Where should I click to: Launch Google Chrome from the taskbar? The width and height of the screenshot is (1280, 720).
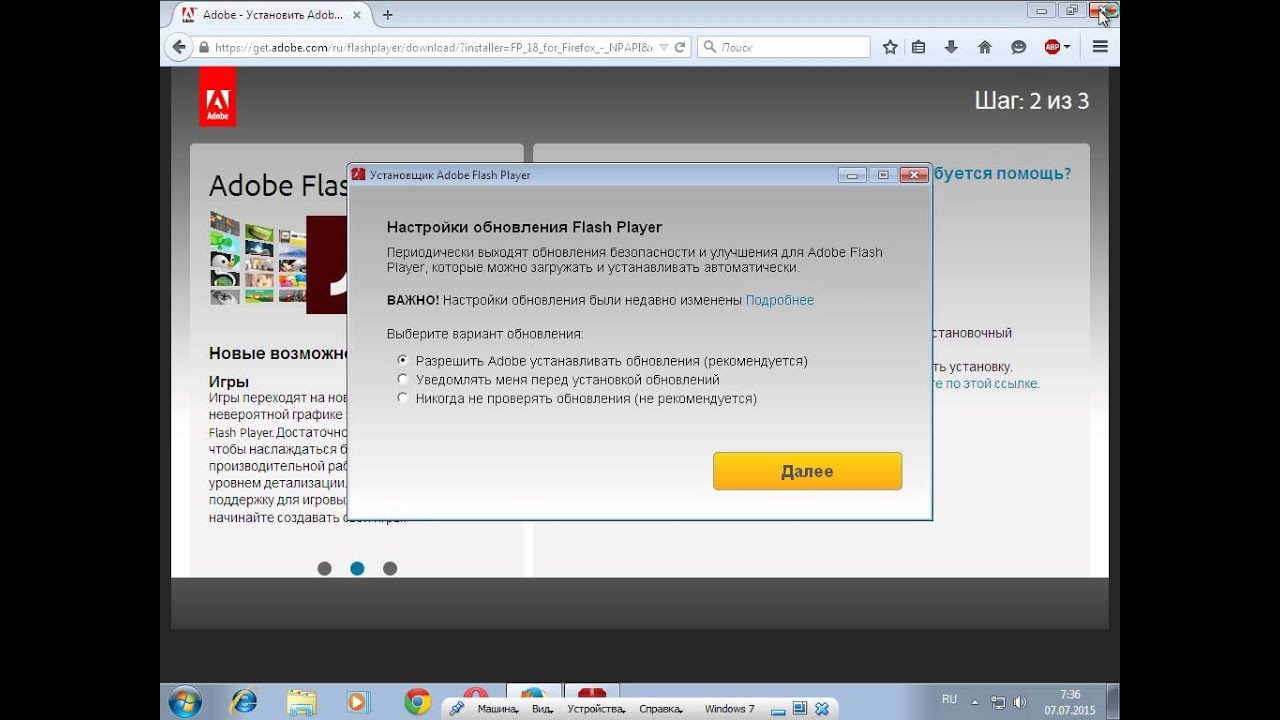pyautogui.click(x=417, y=702)
